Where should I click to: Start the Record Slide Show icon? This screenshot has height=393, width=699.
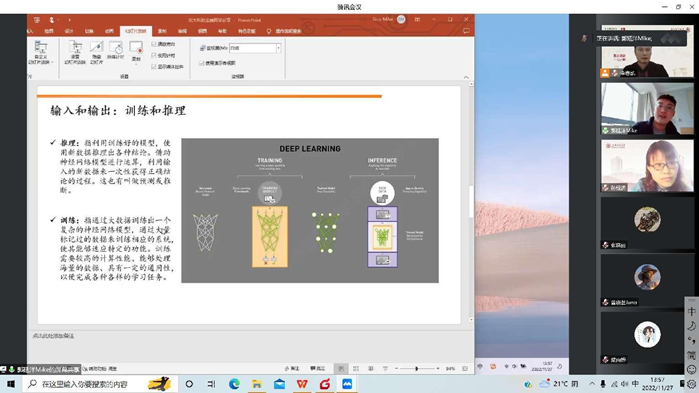(x=136, y=48)
